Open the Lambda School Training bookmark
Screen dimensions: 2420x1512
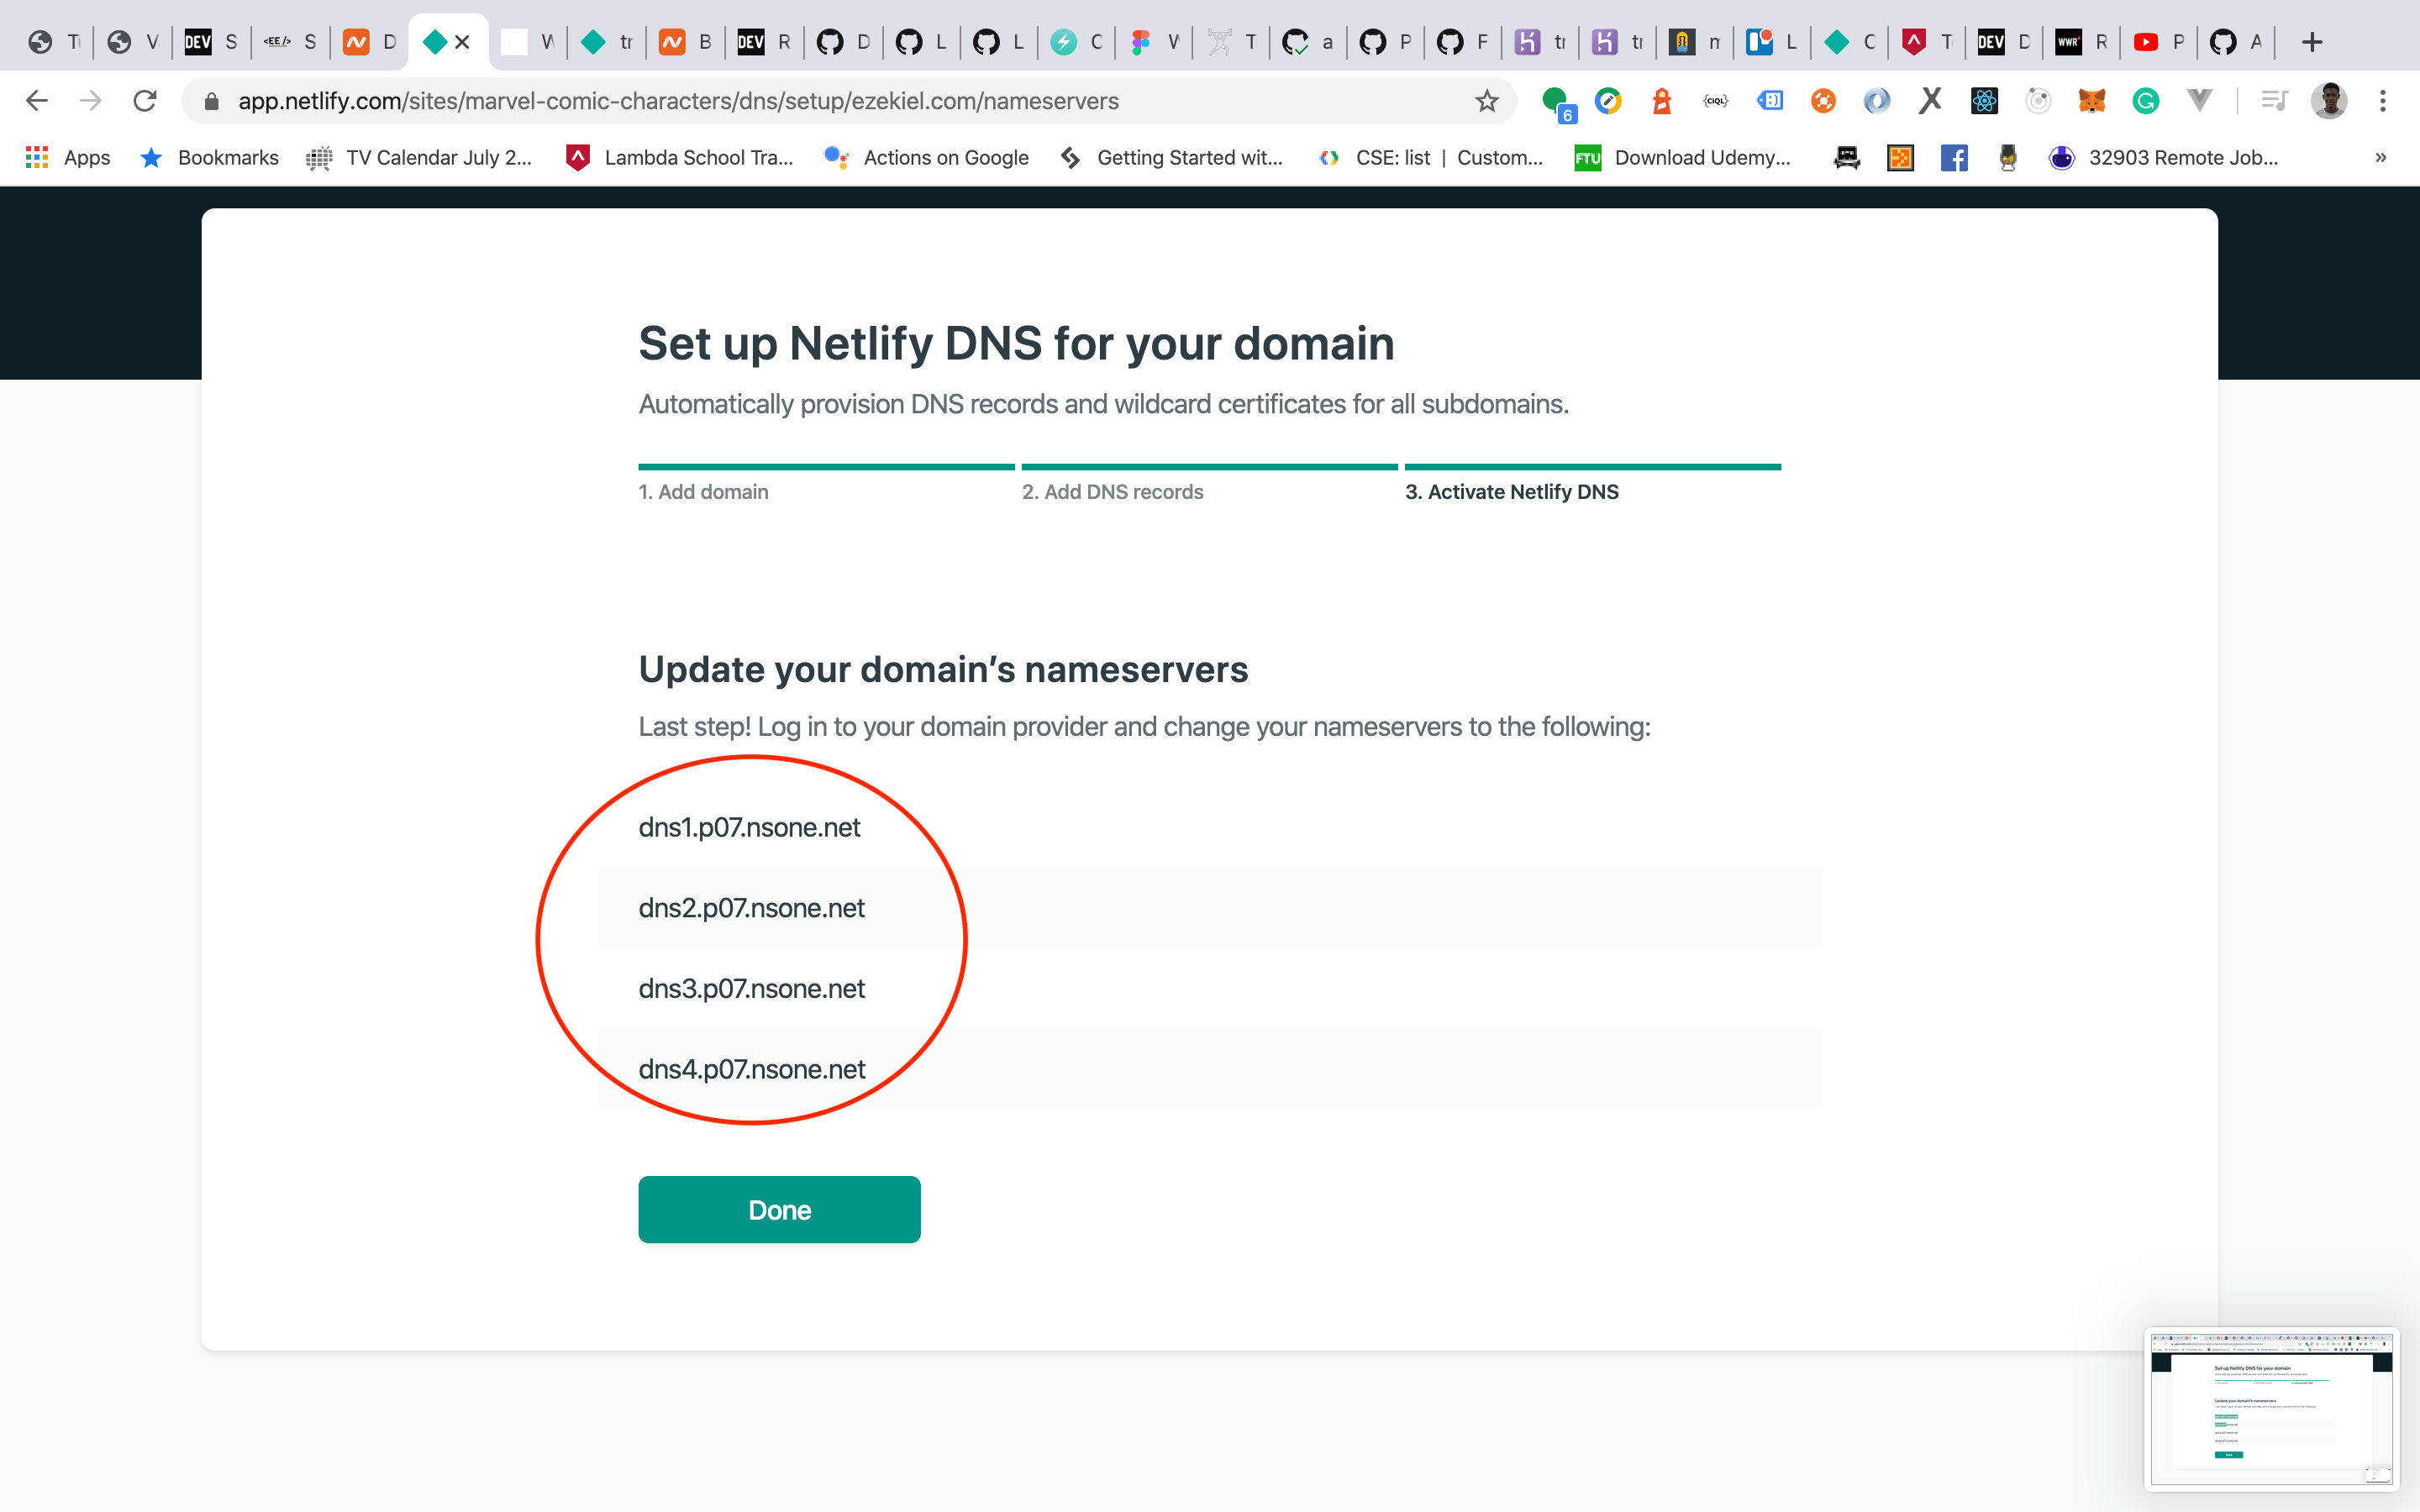[680, 157]
